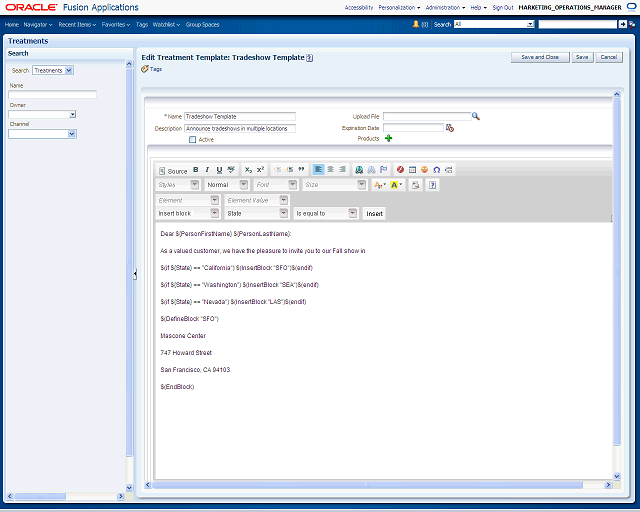The image size is (640, 512).
Task: Click the Insert button
Action: (374, 214)
